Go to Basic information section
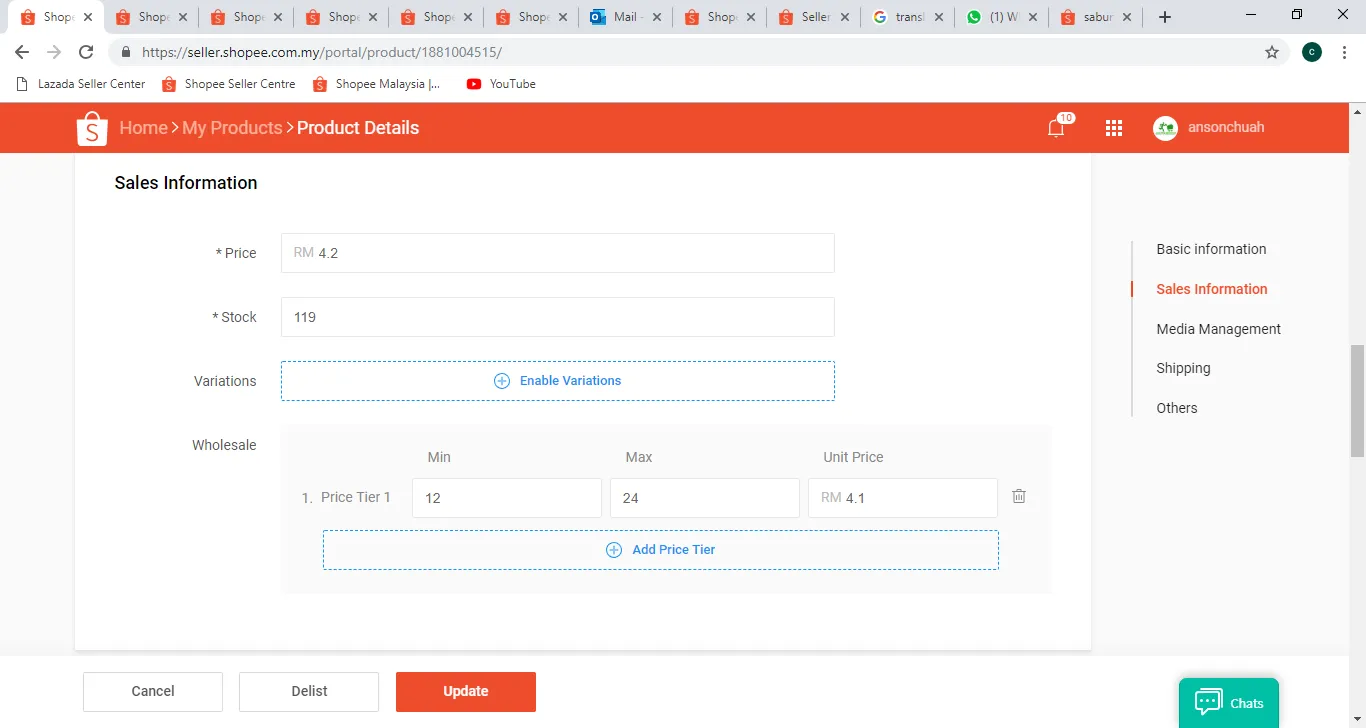Image resolution: width=1366 pixels, height=728 pixels. [x=1211, y=249]
